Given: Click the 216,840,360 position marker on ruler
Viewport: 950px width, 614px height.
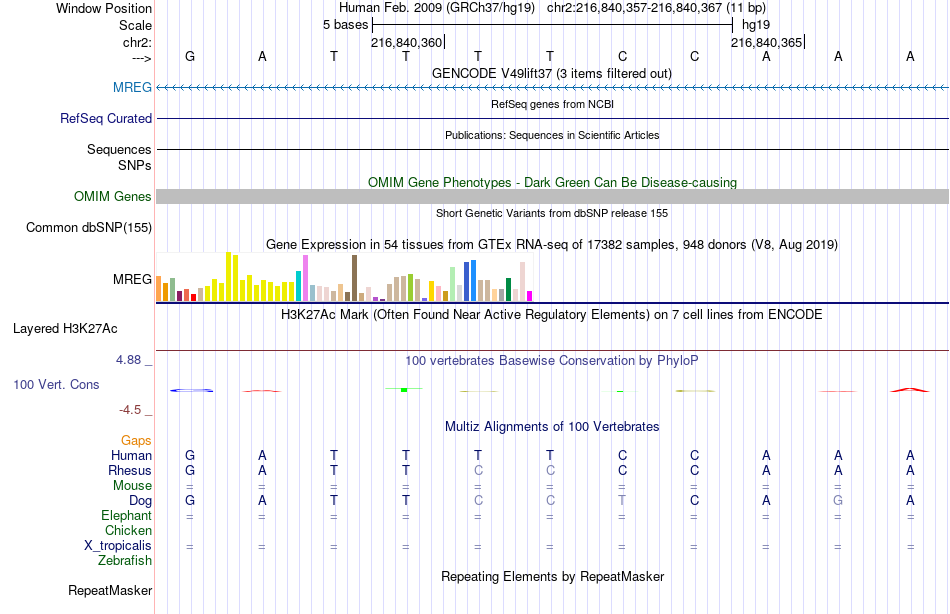Looking at the screenshot, I should (x=407, y=42).
